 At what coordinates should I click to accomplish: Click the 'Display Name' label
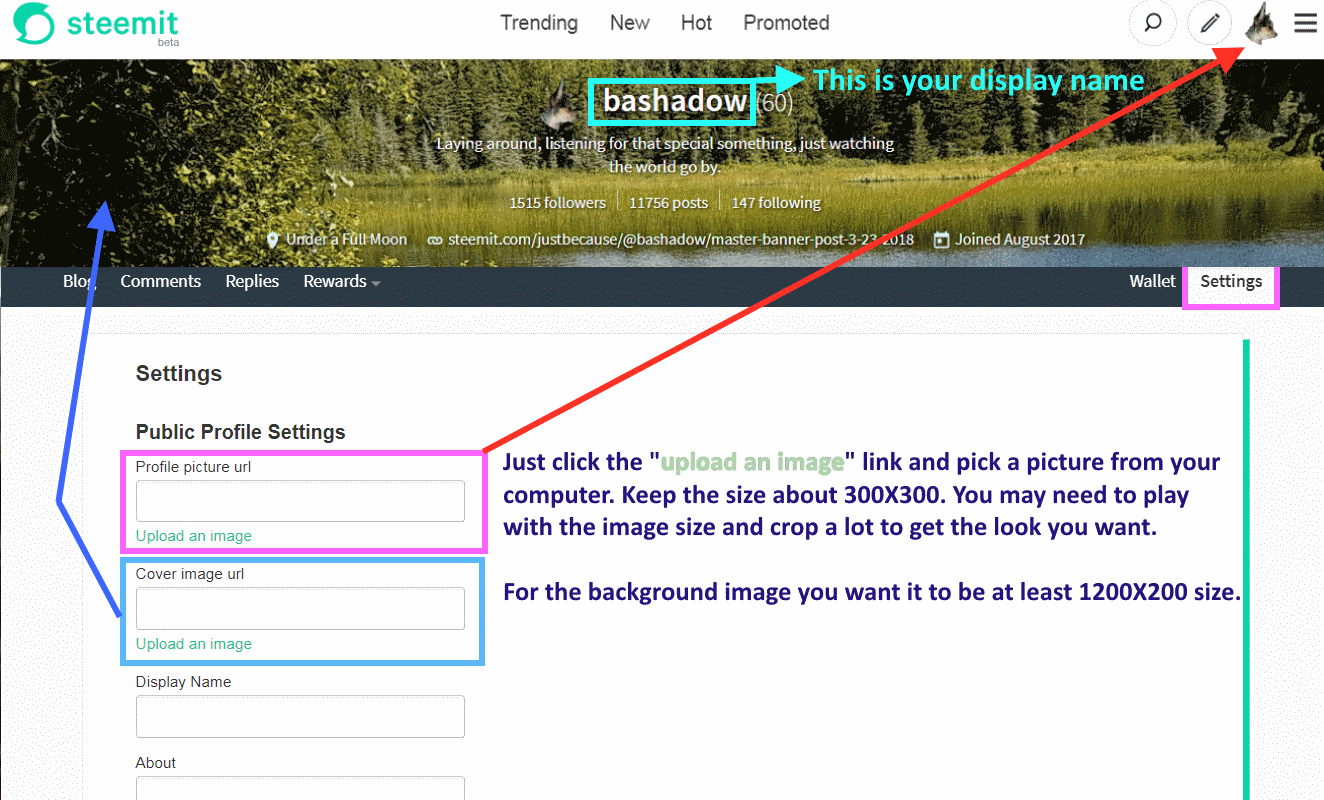(x=184, y=682)
